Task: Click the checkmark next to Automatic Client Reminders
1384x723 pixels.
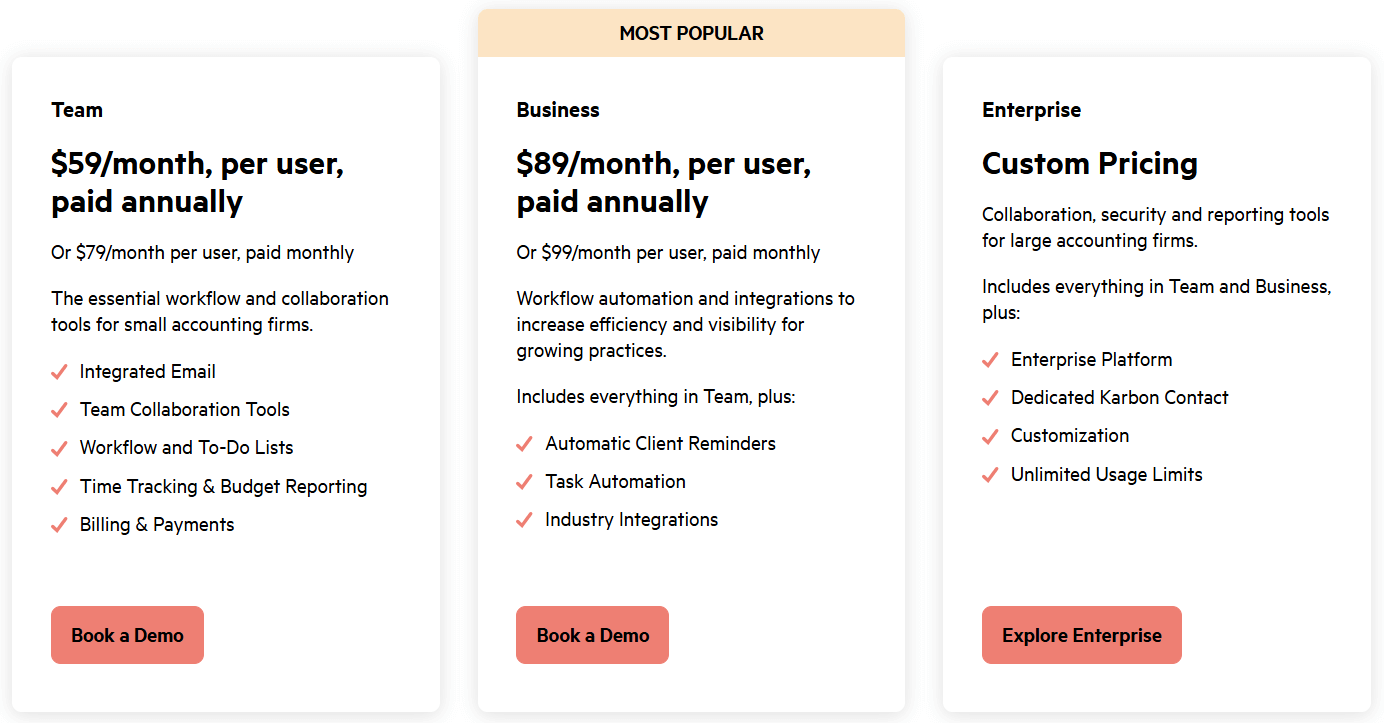Action: pyautogui.click(x=524, y=444)
